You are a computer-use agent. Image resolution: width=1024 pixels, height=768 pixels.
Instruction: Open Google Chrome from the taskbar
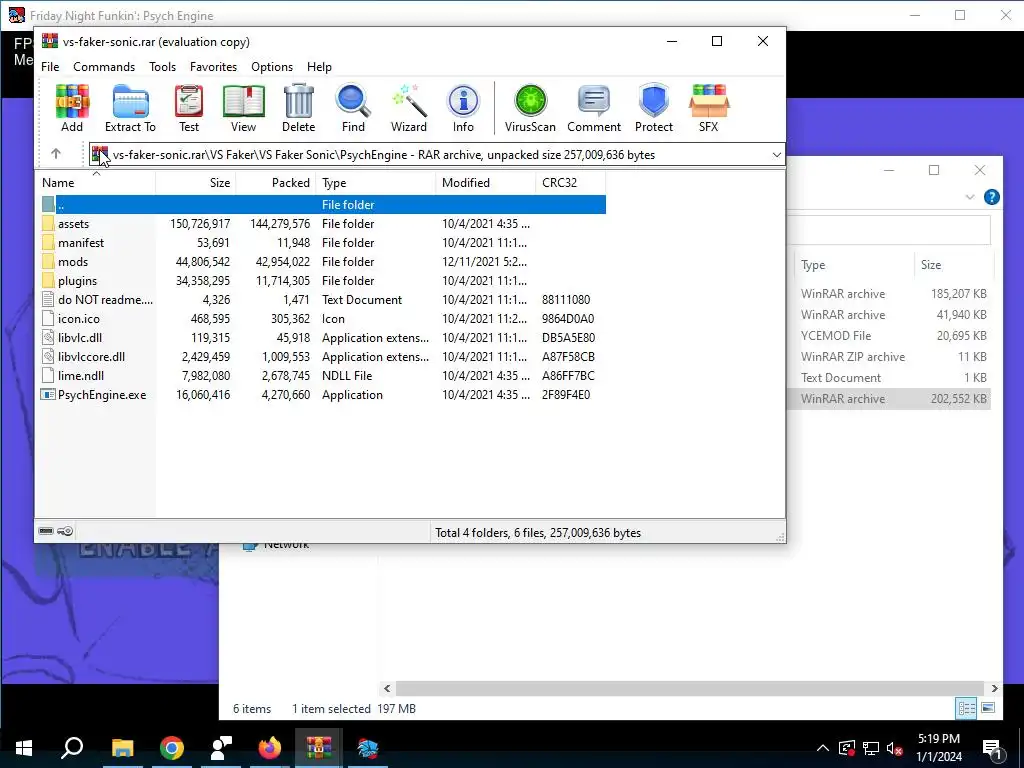coord(171,748)
